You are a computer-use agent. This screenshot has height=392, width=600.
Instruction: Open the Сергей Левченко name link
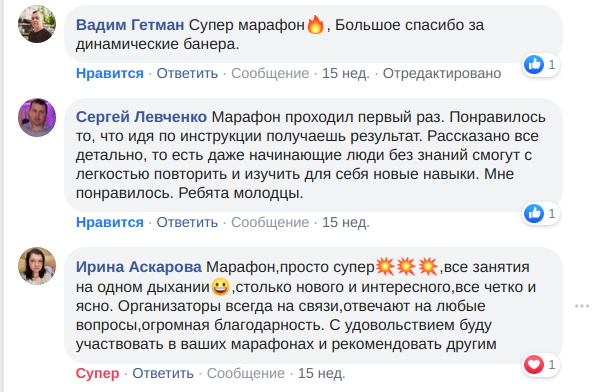pos(141,117)
